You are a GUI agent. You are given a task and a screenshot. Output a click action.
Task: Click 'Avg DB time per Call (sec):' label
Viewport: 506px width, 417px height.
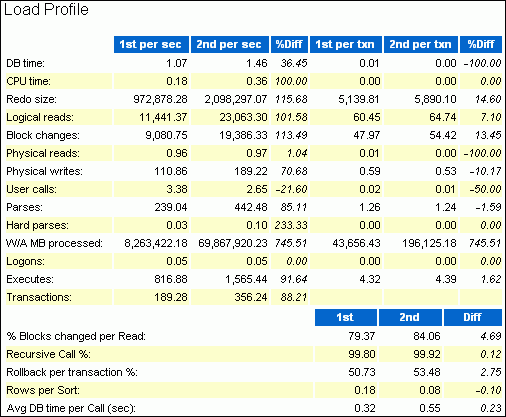[x=71, y=408]
